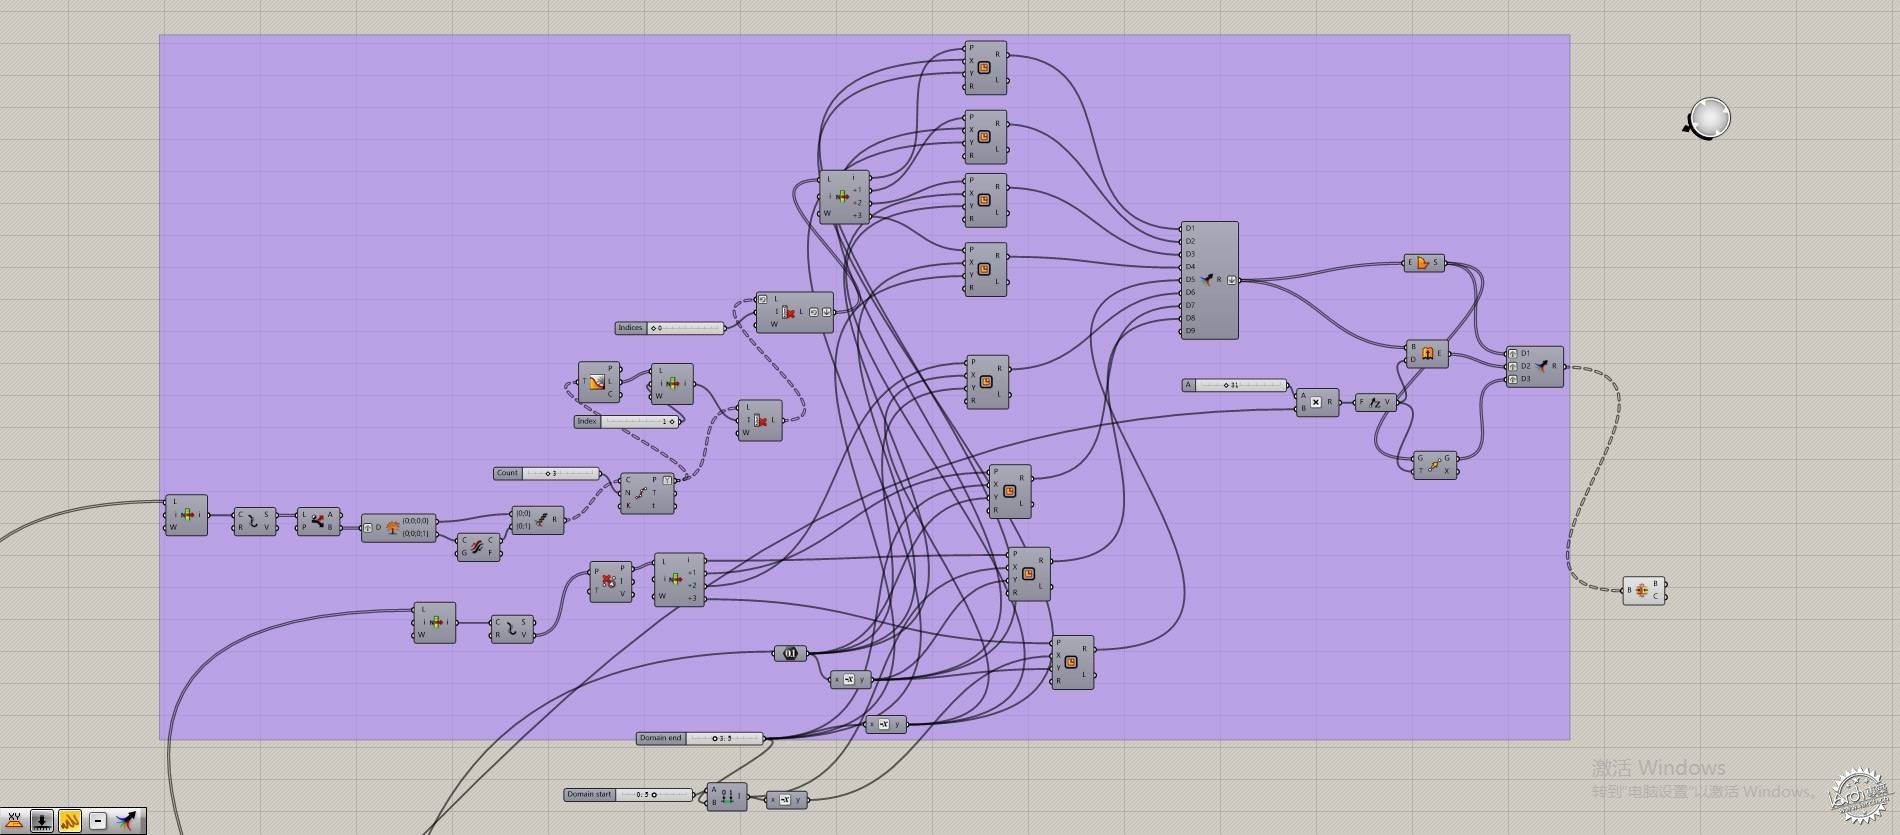Viewport: 1900px width, 835px height.
Task: Toggle graft badge on small Merge D2 input
Action: click(x=1513, y=367)
